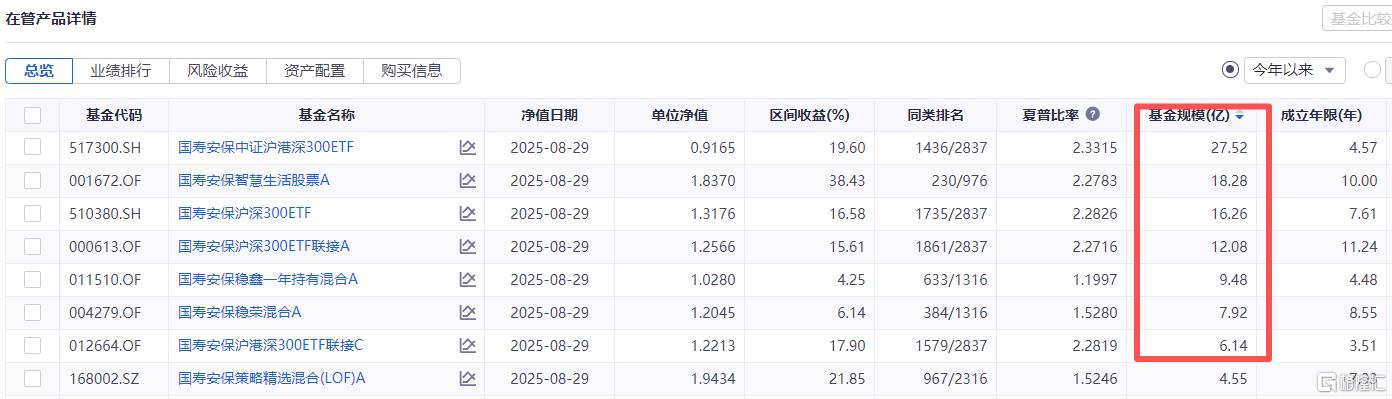Open chart icon for 国寿安保策略精选混合(LOF)A
This screenshot has height=399, width=1392.
coord(467,379)
